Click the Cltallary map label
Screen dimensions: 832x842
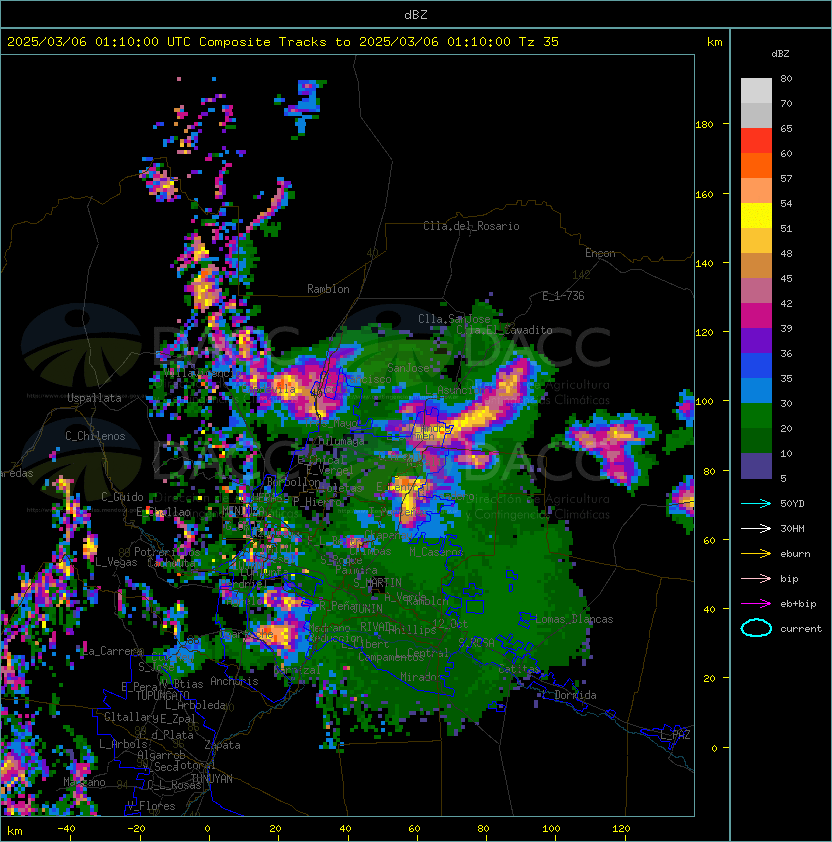(x=131, y=717)
